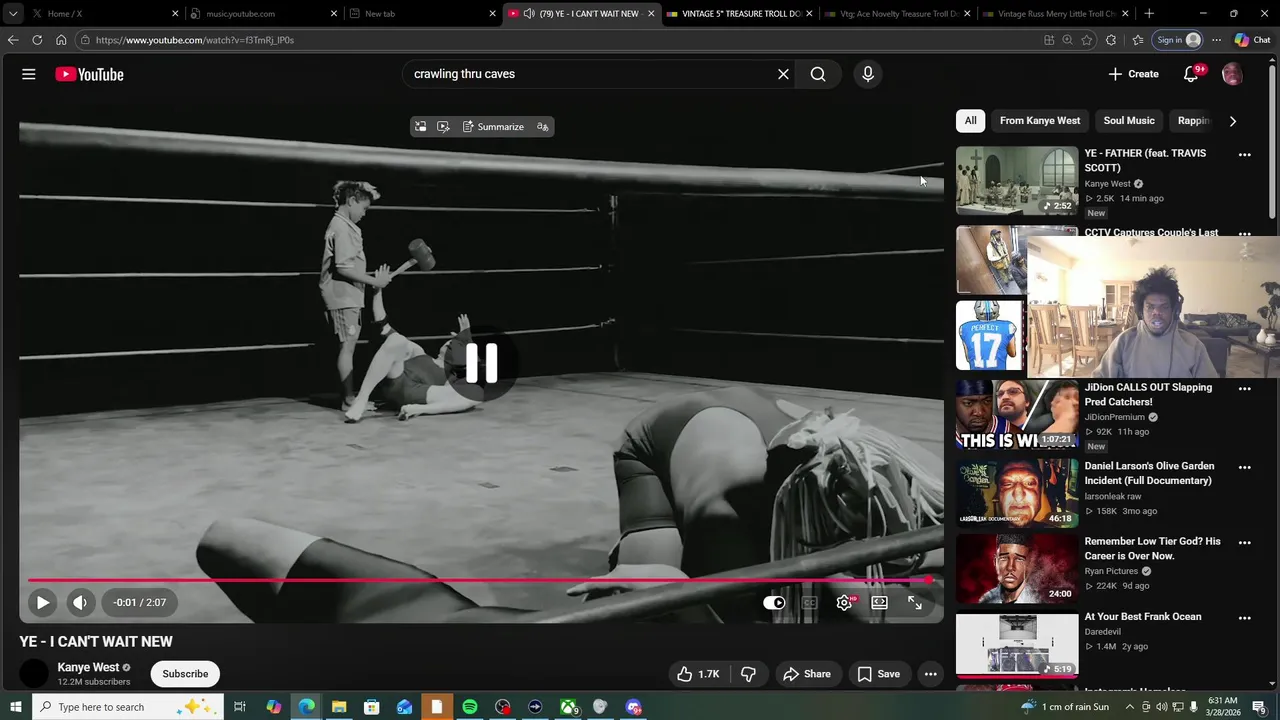The width and height of the screenshot is (1280, 720).
Task: Toggle closed captions in the player
Action: 809,603
